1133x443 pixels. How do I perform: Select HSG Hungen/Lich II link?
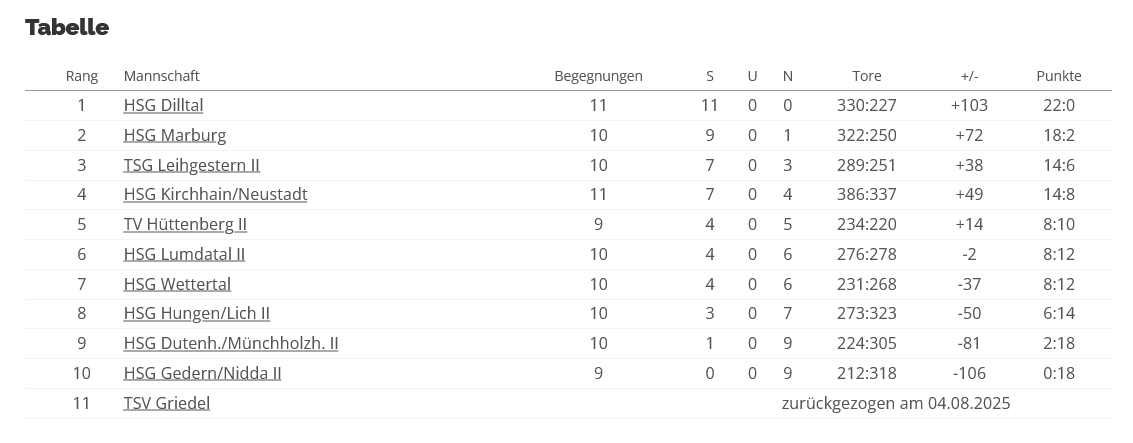click(x=196, y=313)
